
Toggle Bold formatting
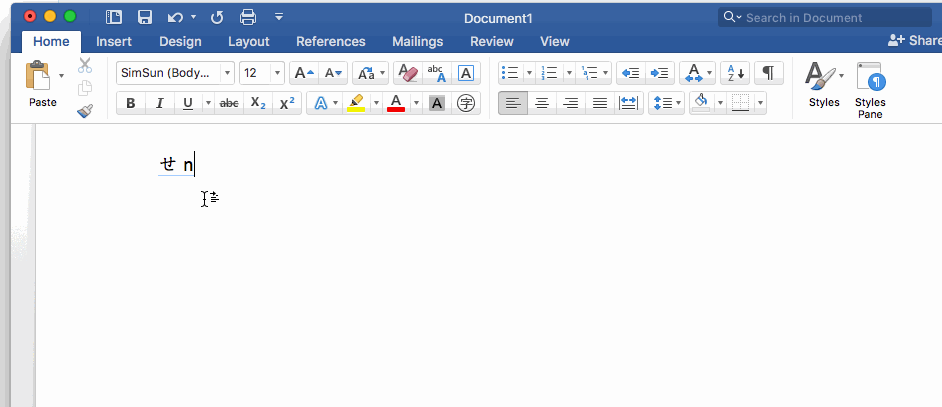pos(131,103)
